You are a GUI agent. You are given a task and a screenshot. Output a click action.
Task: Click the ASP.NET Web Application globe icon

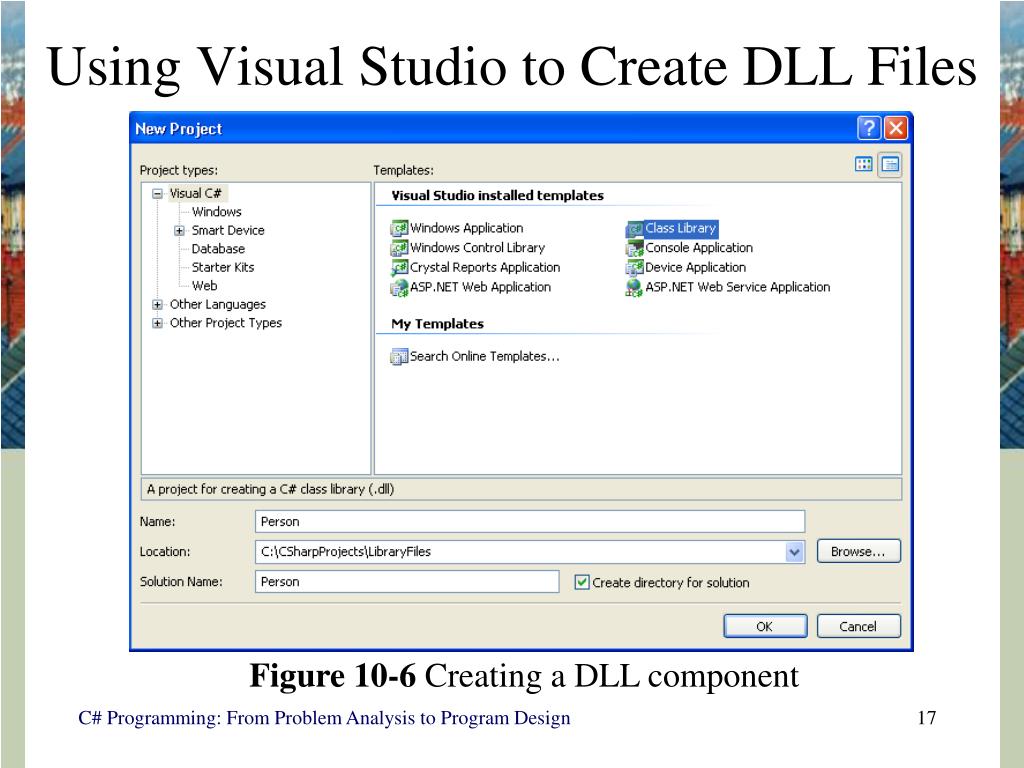pos(399,287)
